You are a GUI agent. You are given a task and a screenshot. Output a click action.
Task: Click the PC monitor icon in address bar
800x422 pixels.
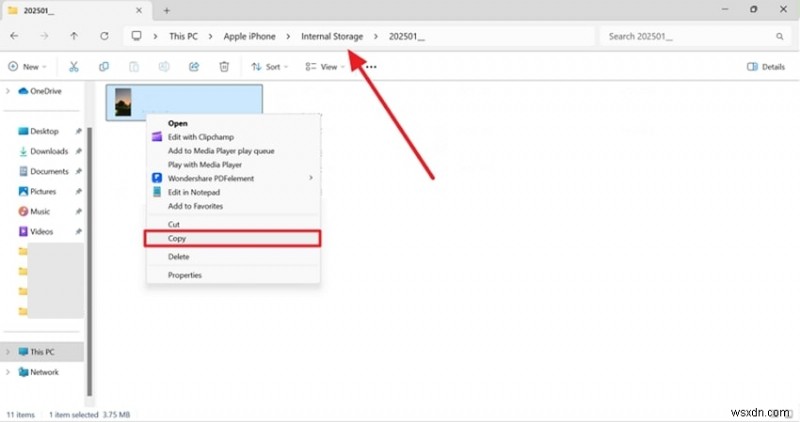coord(136,36)
